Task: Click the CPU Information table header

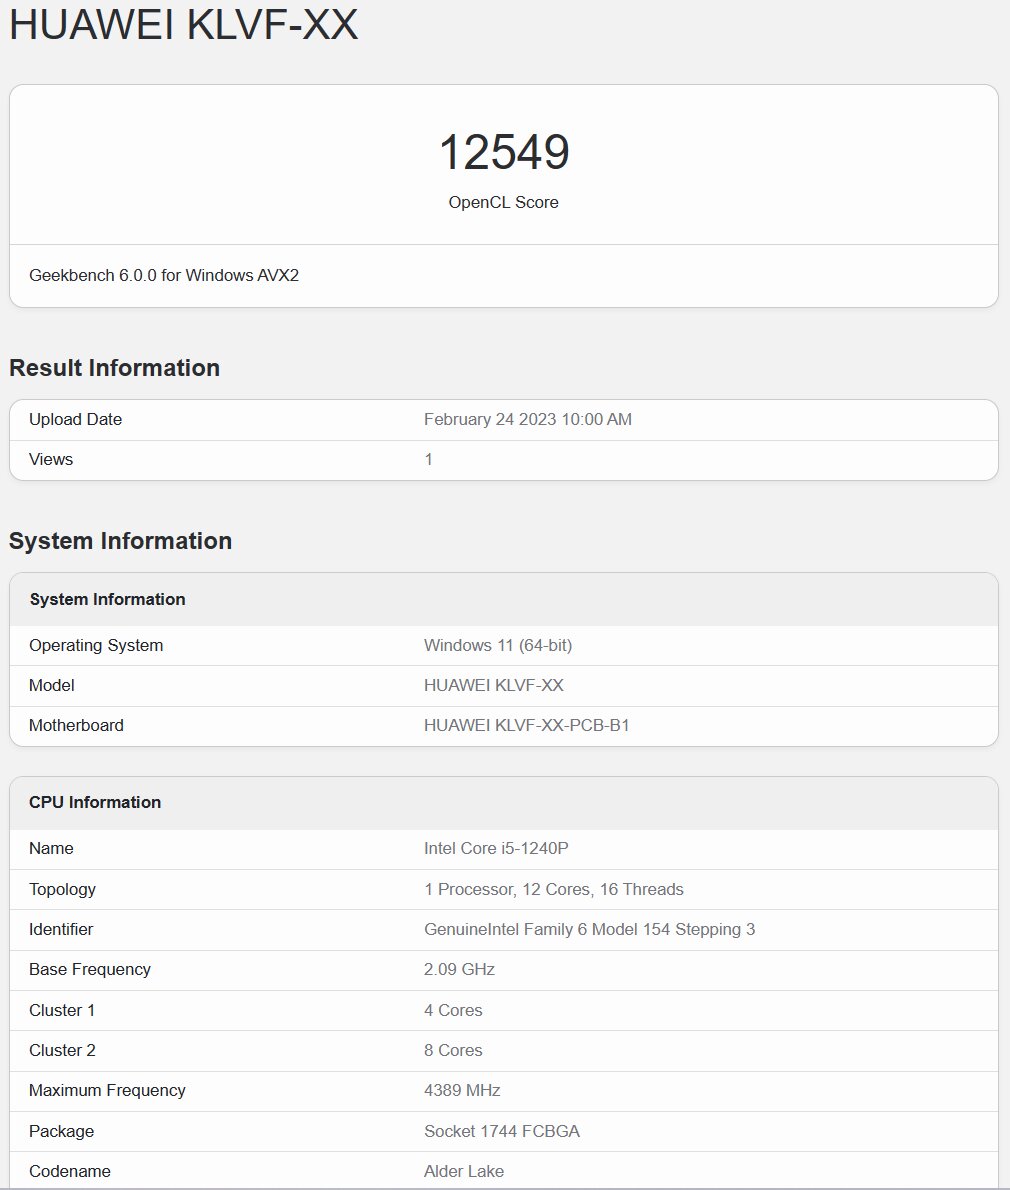Action: pyautogui.click(x=95, y=803)
